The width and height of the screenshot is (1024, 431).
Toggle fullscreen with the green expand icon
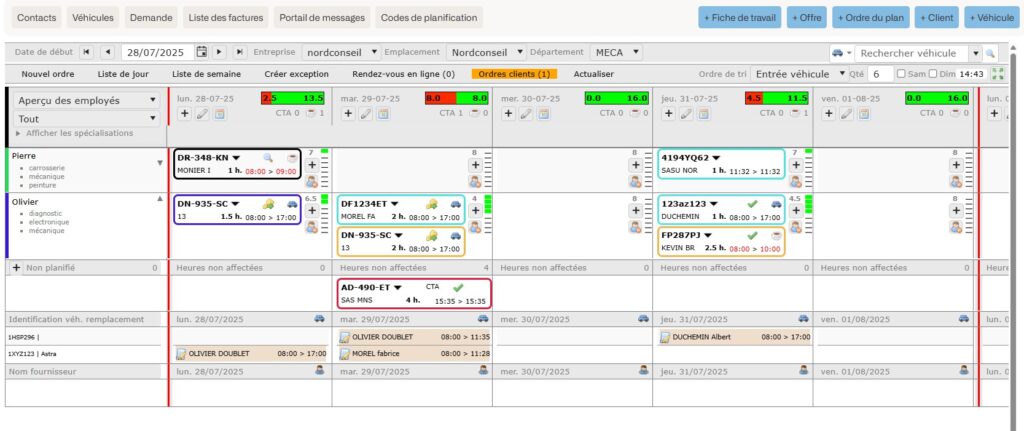[x=997, y=74]
